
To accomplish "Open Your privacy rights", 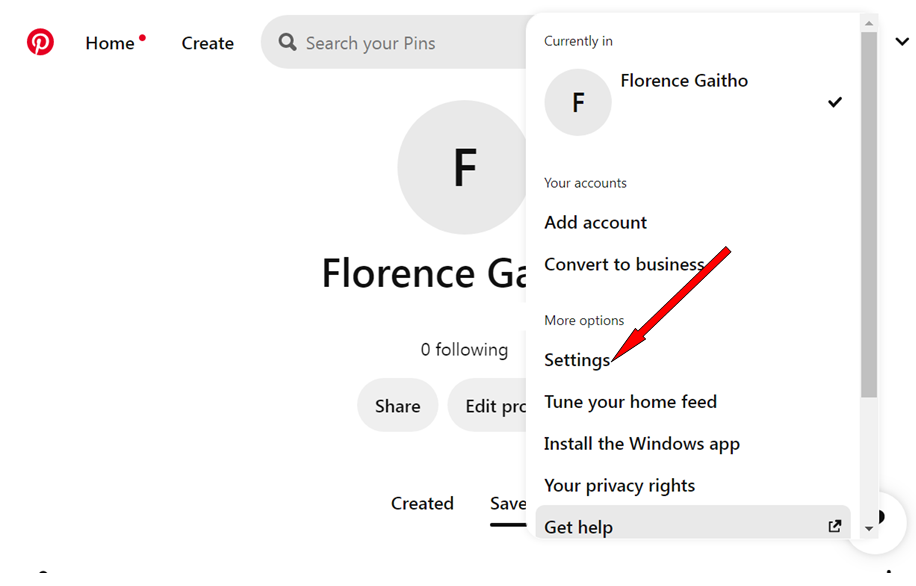I will (619, 485).
